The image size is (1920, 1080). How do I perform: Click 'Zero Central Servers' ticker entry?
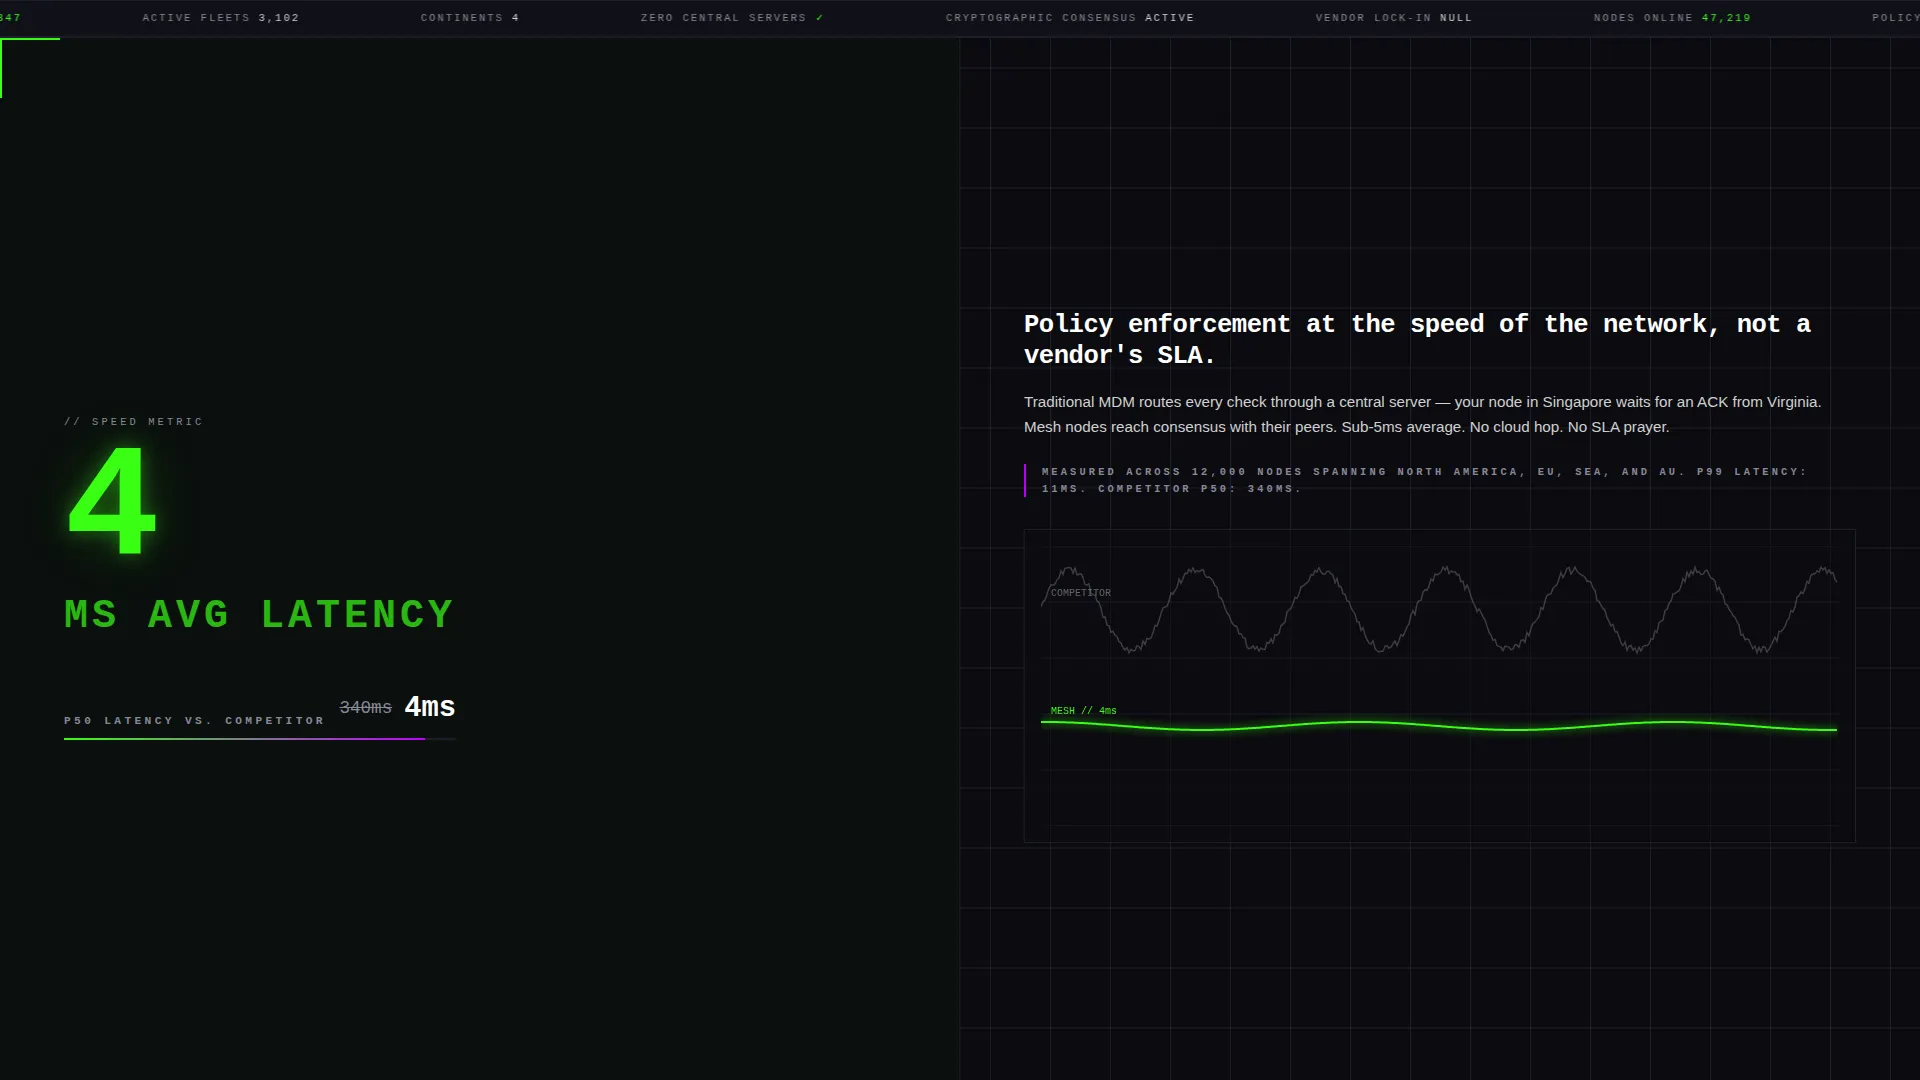732,18
